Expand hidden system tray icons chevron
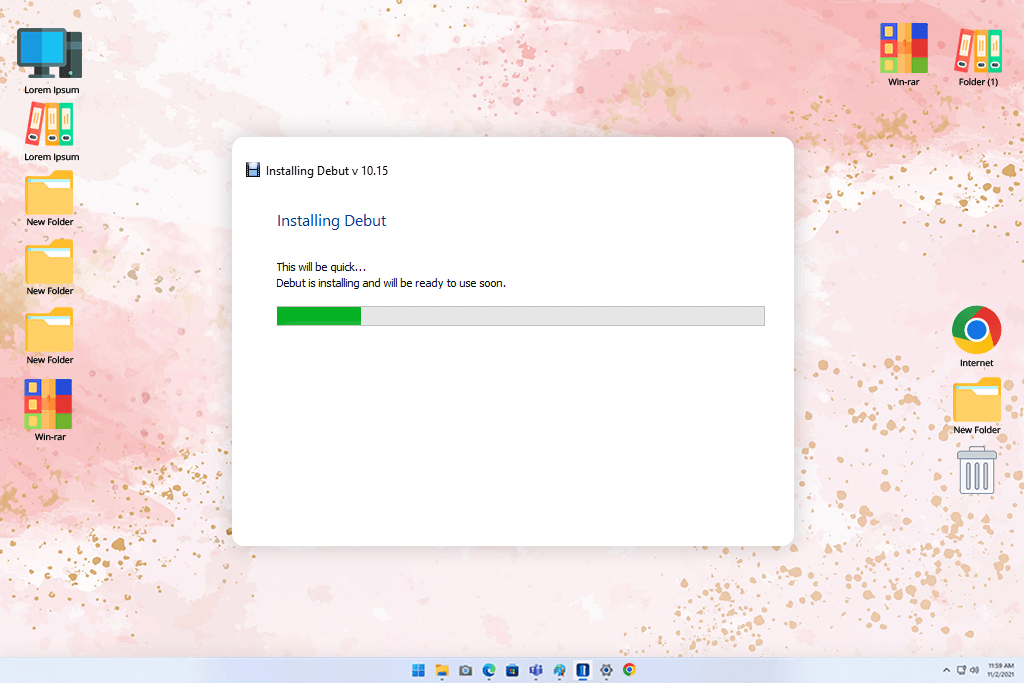Screen dimensions: 1024x683 (946, 671)
